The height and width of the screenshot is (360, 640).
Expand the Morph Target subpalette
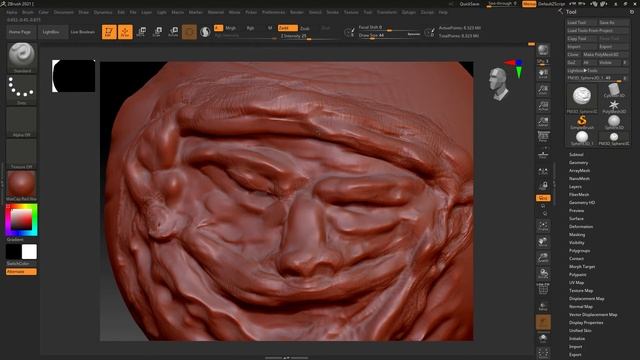click(x=582, y=267)
